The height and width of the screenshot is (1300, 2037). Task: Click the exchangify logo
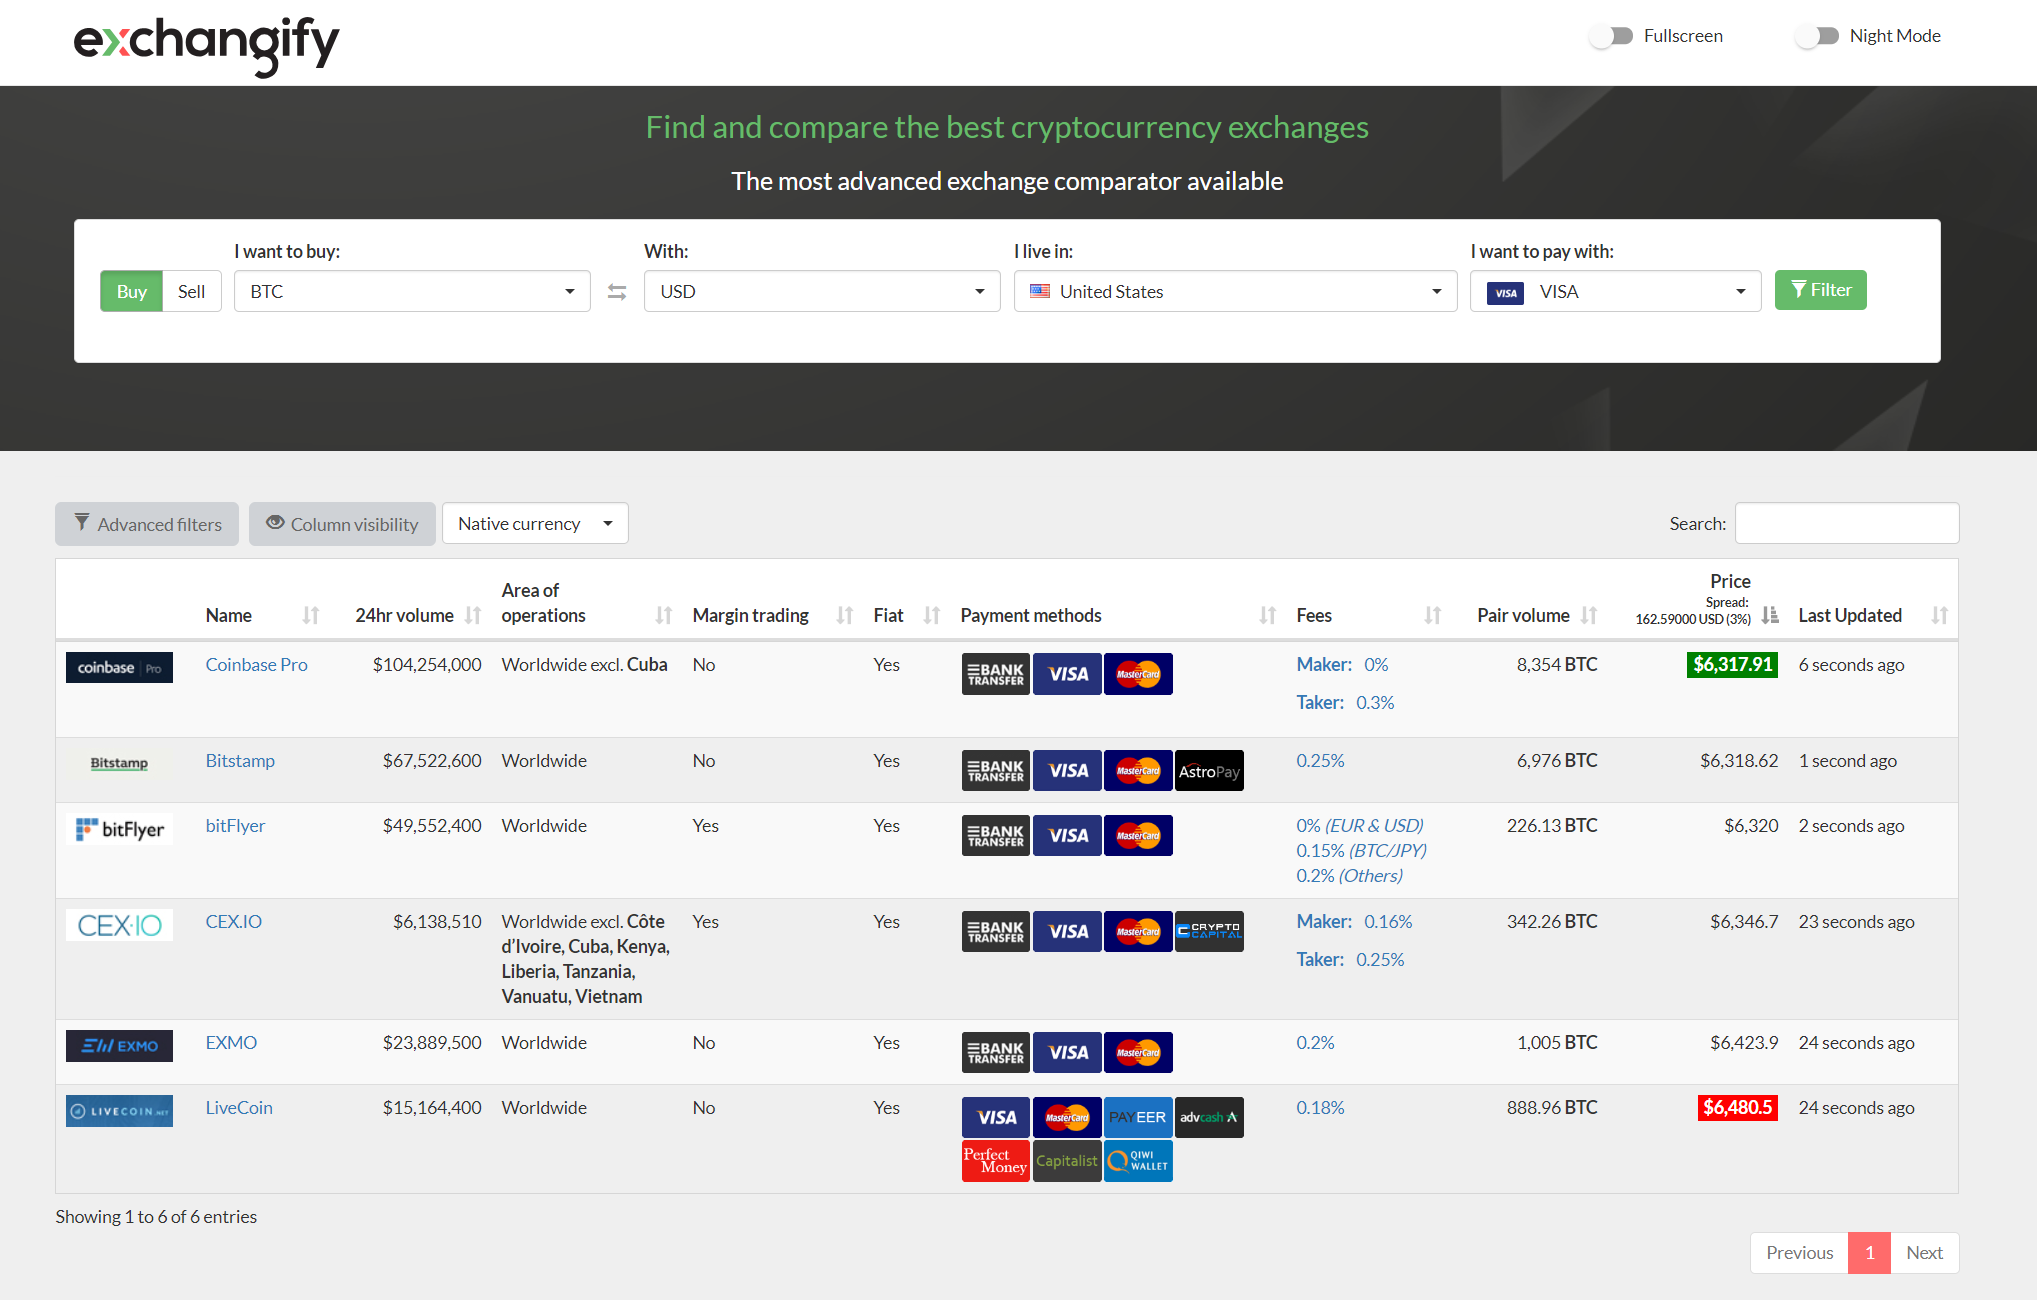click(x=207, y=43)
